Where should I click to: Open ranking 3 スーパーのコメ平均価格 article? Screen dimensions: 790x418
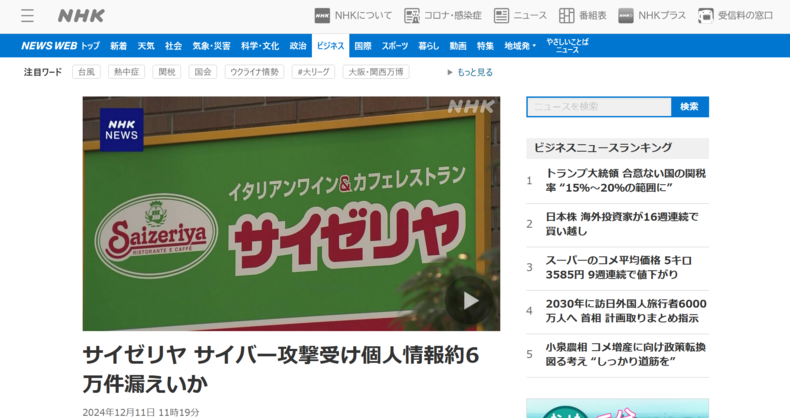click(x=619, y=267)
